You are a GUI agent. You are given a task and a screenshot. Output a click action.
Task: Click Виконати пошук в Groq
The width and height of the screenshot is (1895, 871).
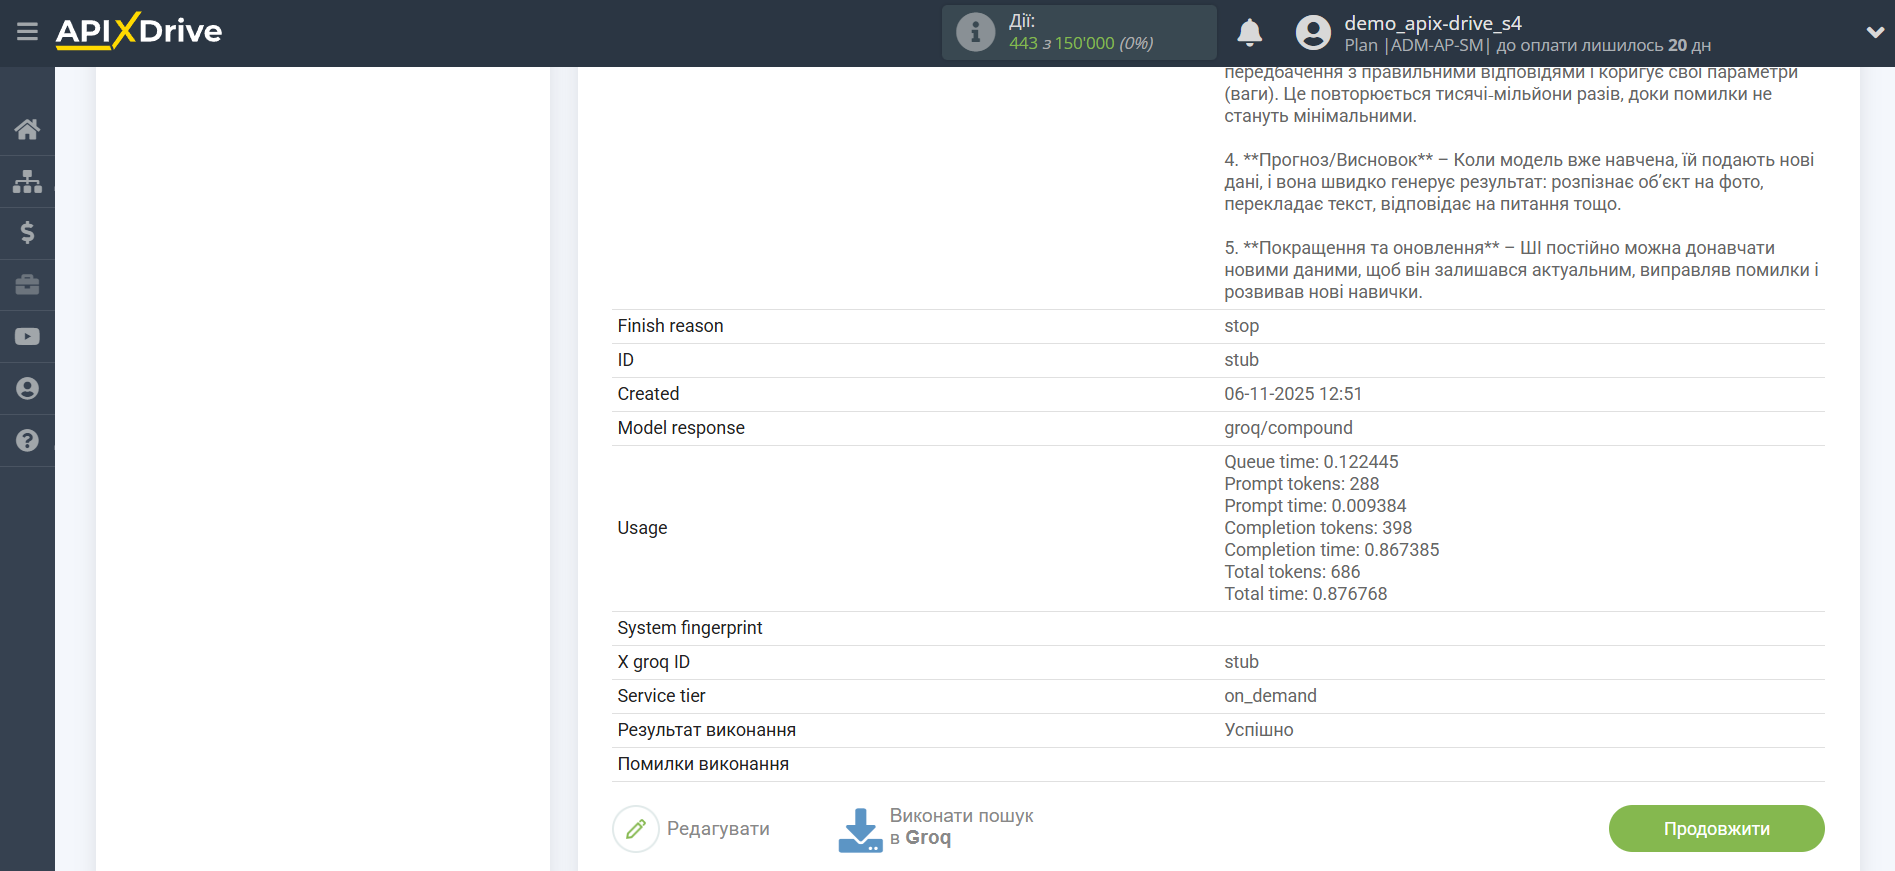coord(962,827)
